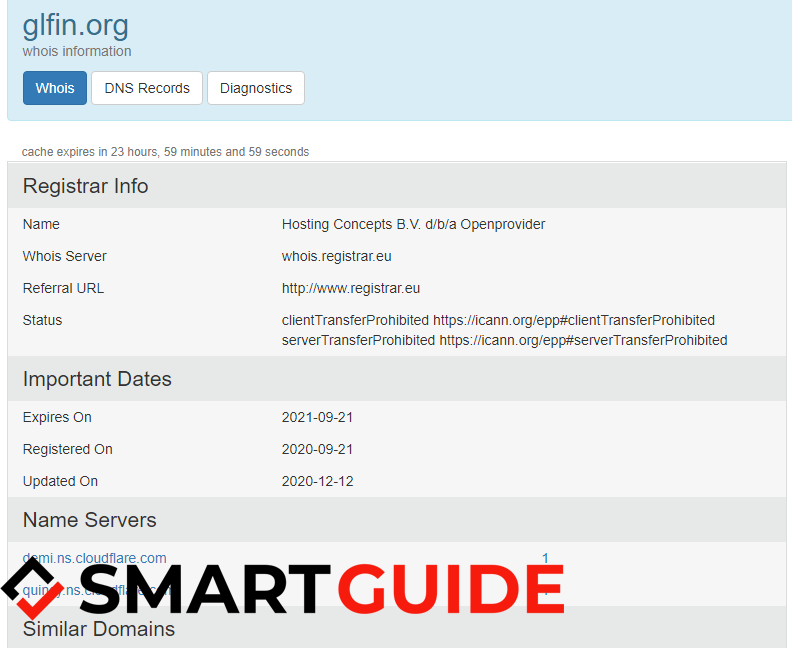Click the Updated On label
The width and height of the screenshot is (792, 648).
[x=60, y=481]
